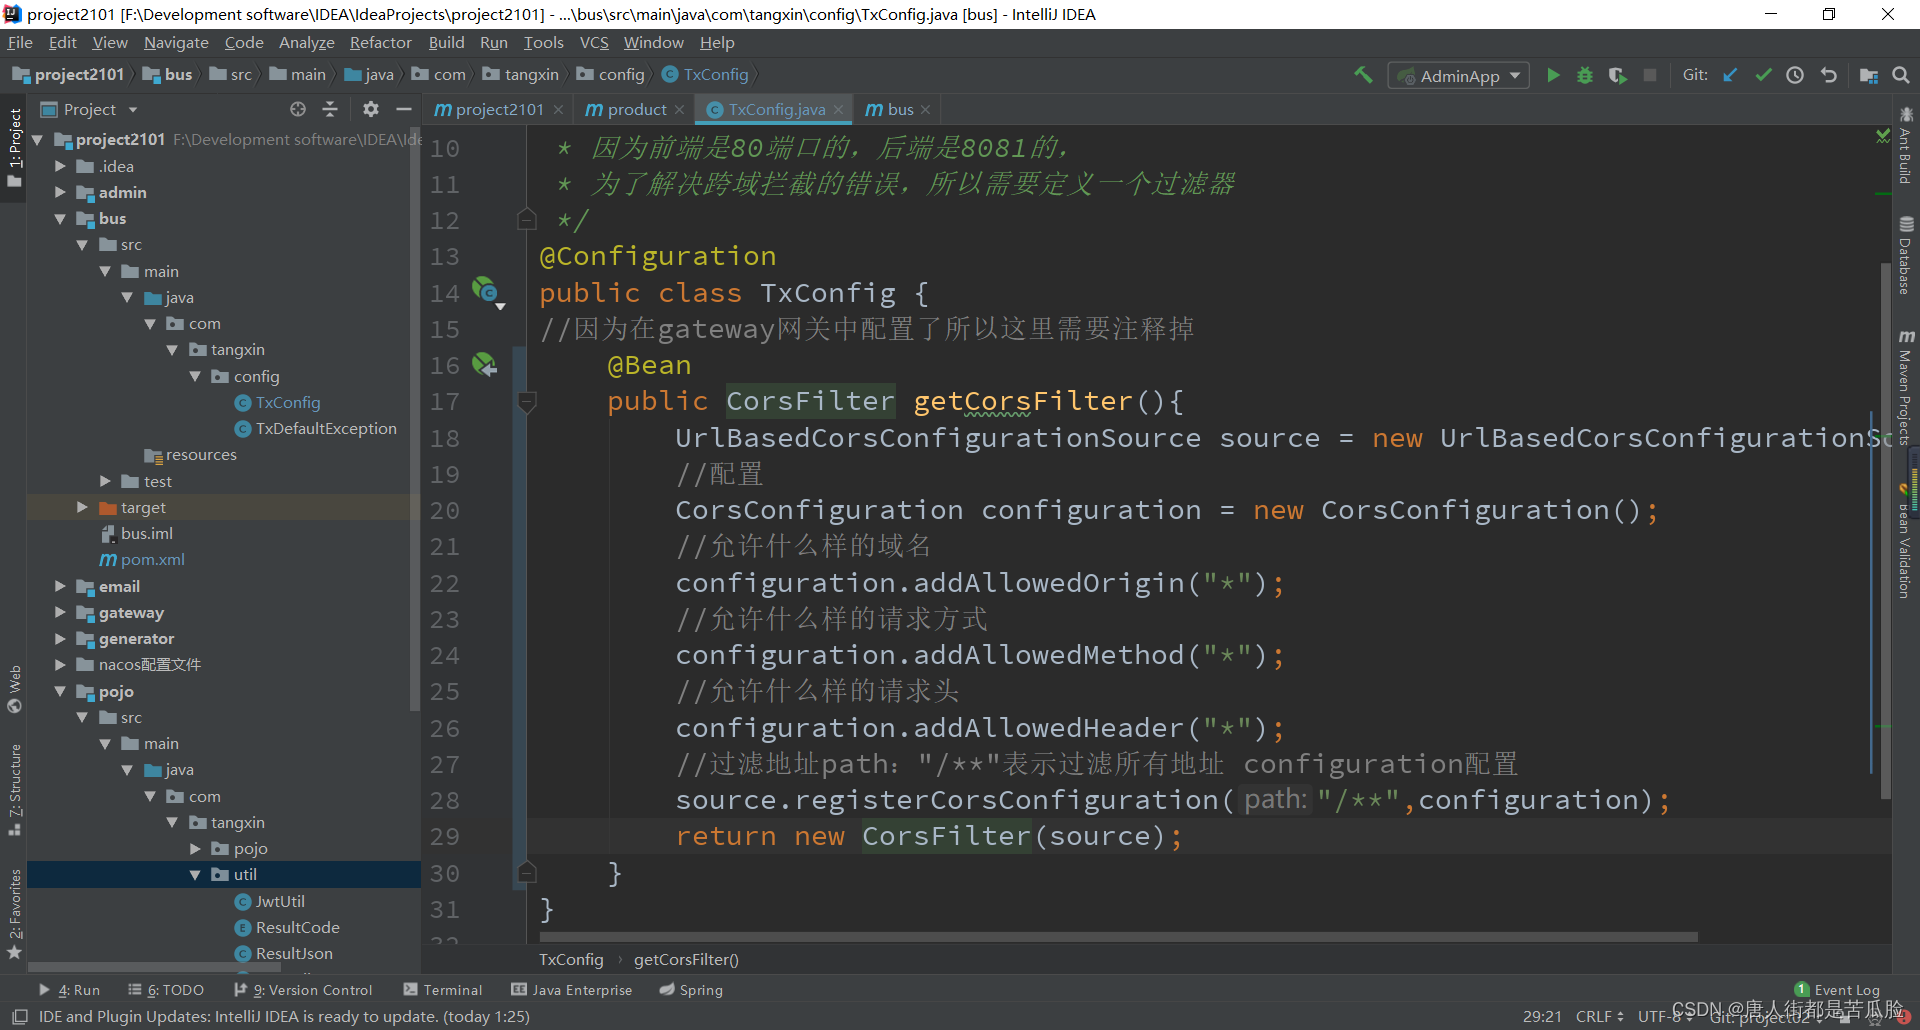Hide the Project tool window
This screenshot has width=1920, height=1030.
[404, 109]
